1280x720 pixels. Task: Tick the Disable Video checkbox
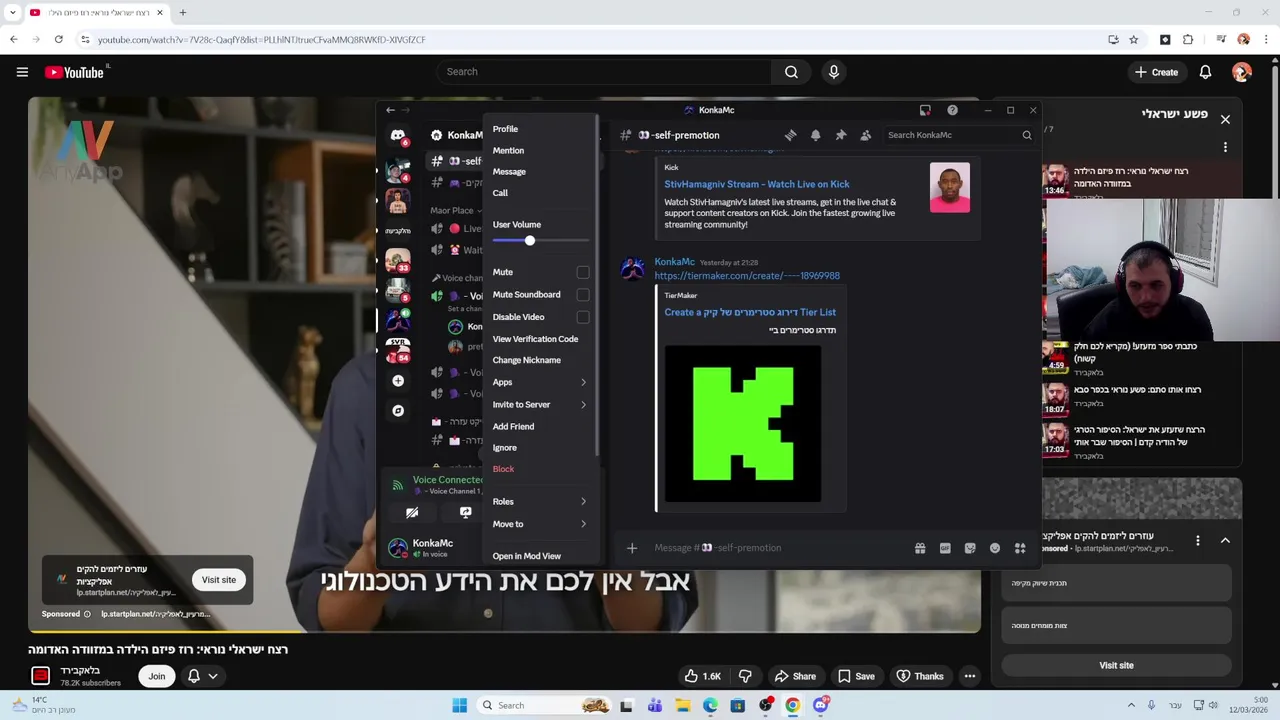[583, 317]
